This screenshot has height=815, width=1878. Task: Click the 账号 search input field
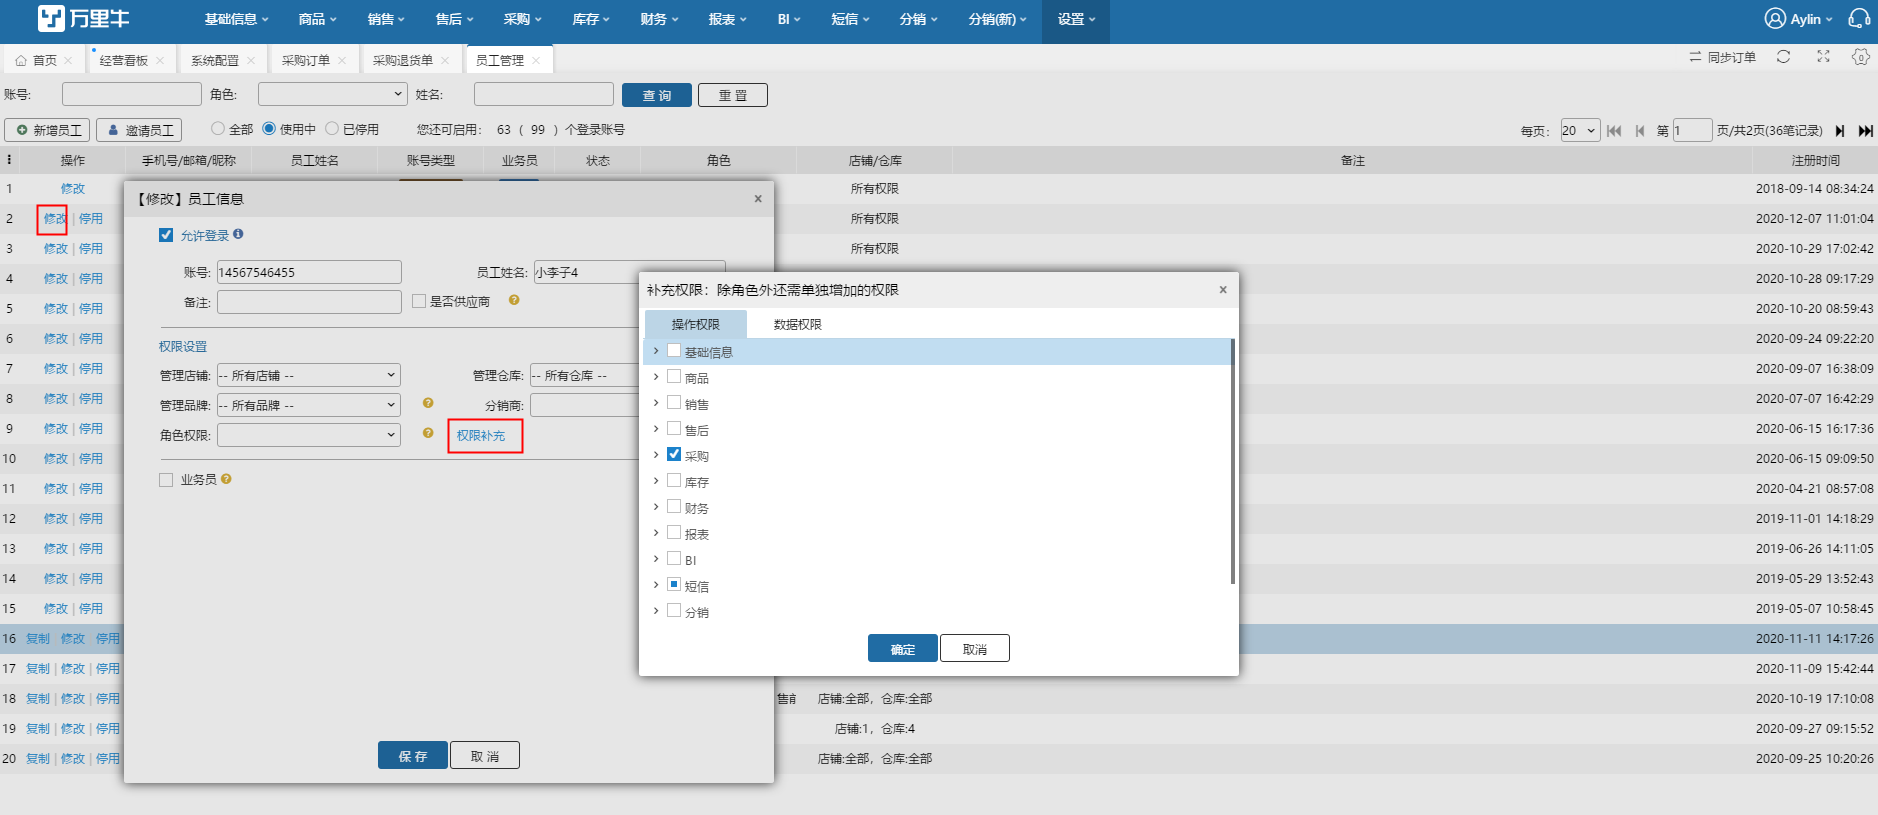[132, 94]
